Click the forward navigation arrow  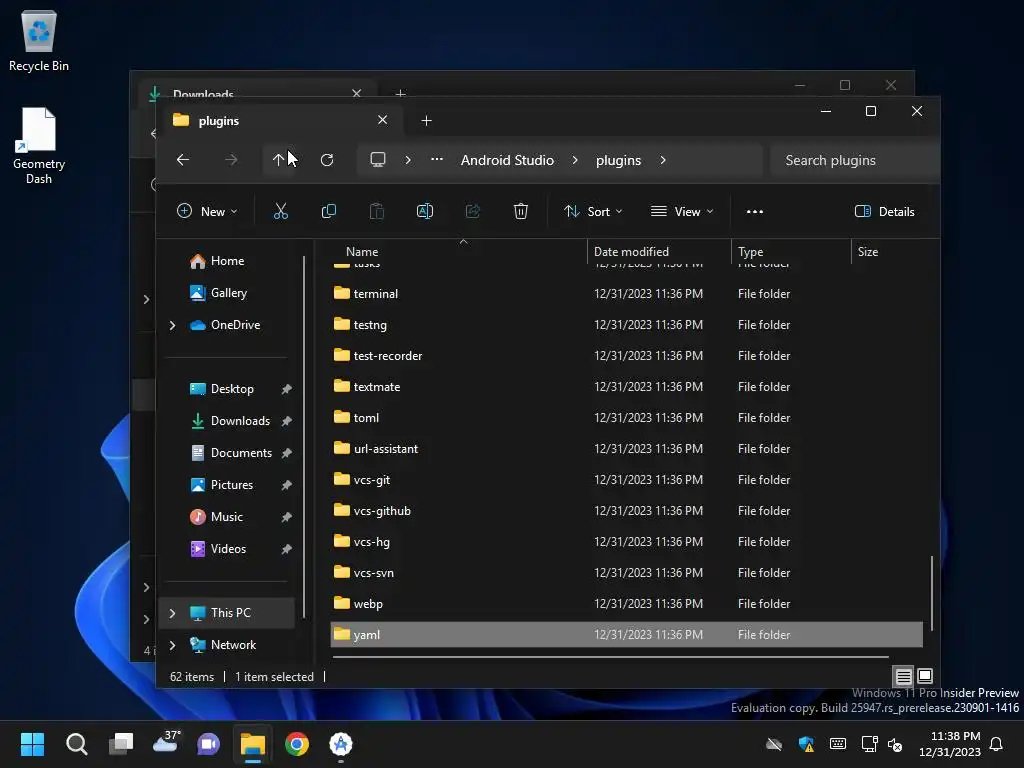(231, 160)
